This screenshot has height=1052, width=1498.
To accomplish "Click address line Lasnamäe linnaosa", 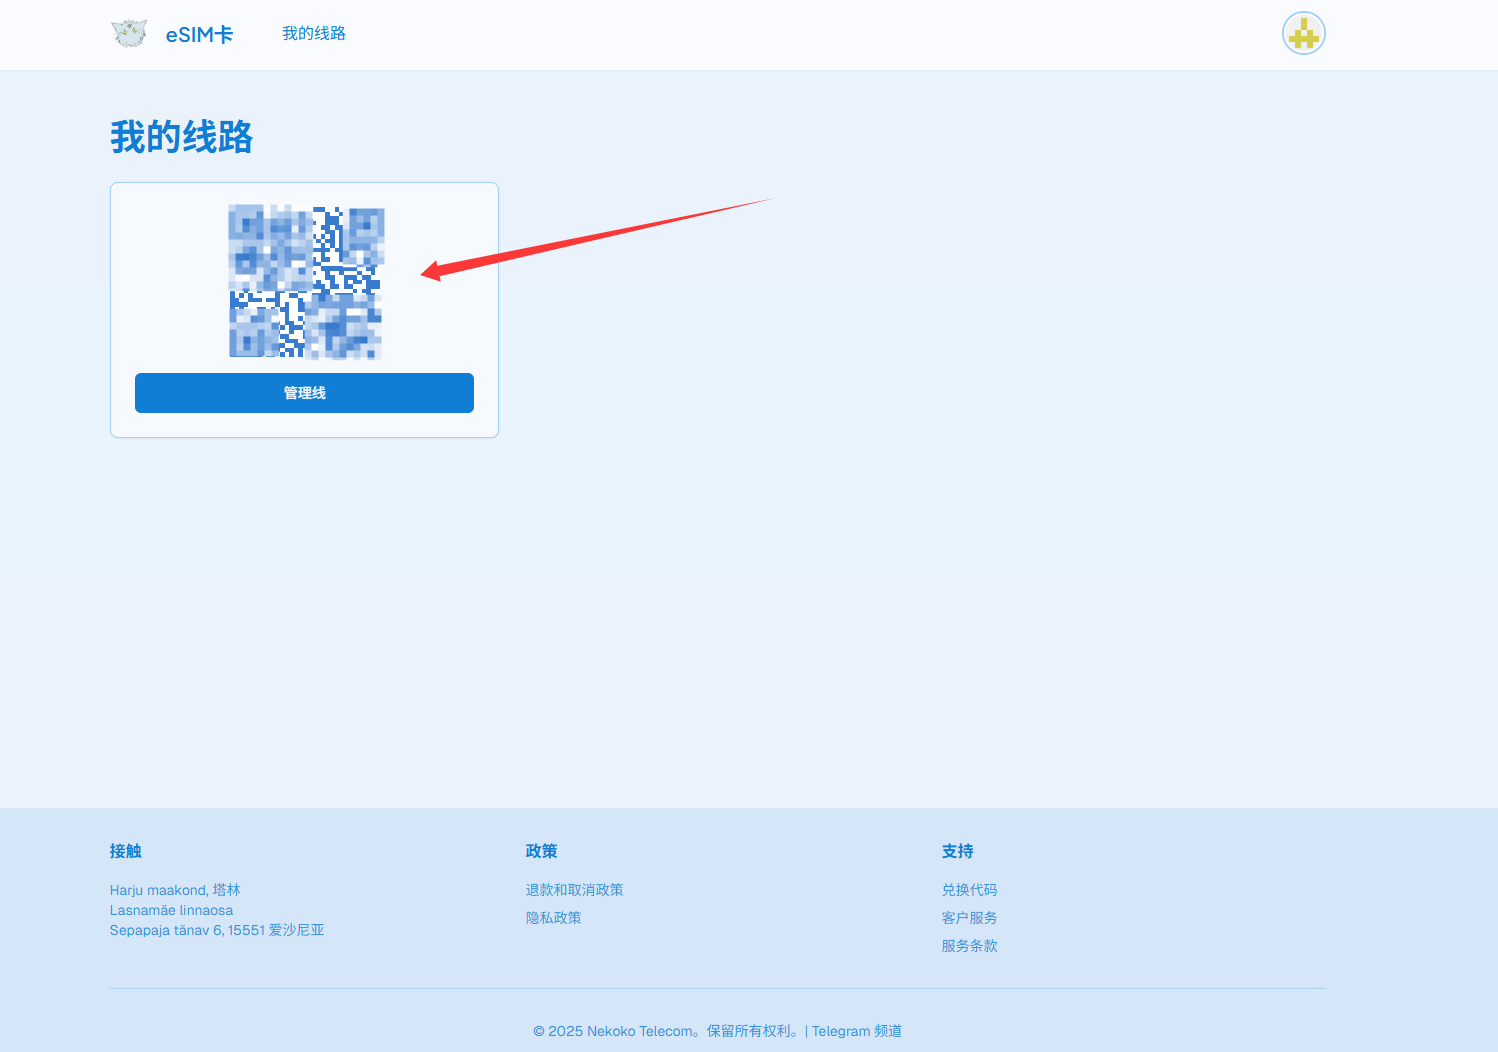I will pos(171,910).
